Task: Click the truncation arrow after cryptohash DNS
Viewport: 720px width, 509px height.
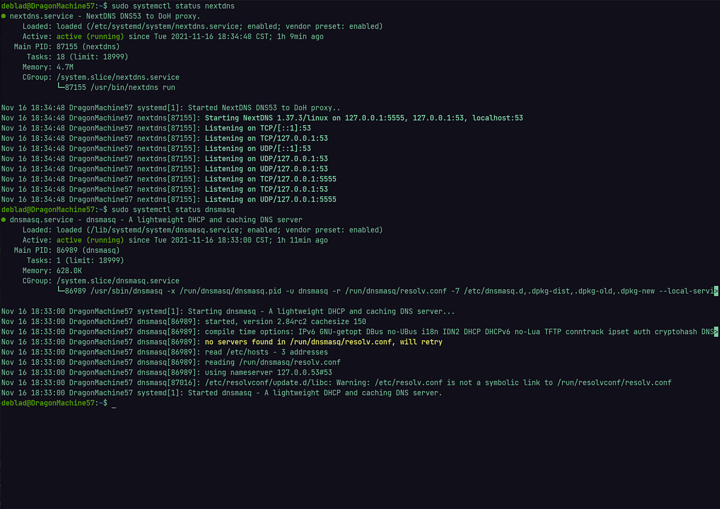Action: 715,331
